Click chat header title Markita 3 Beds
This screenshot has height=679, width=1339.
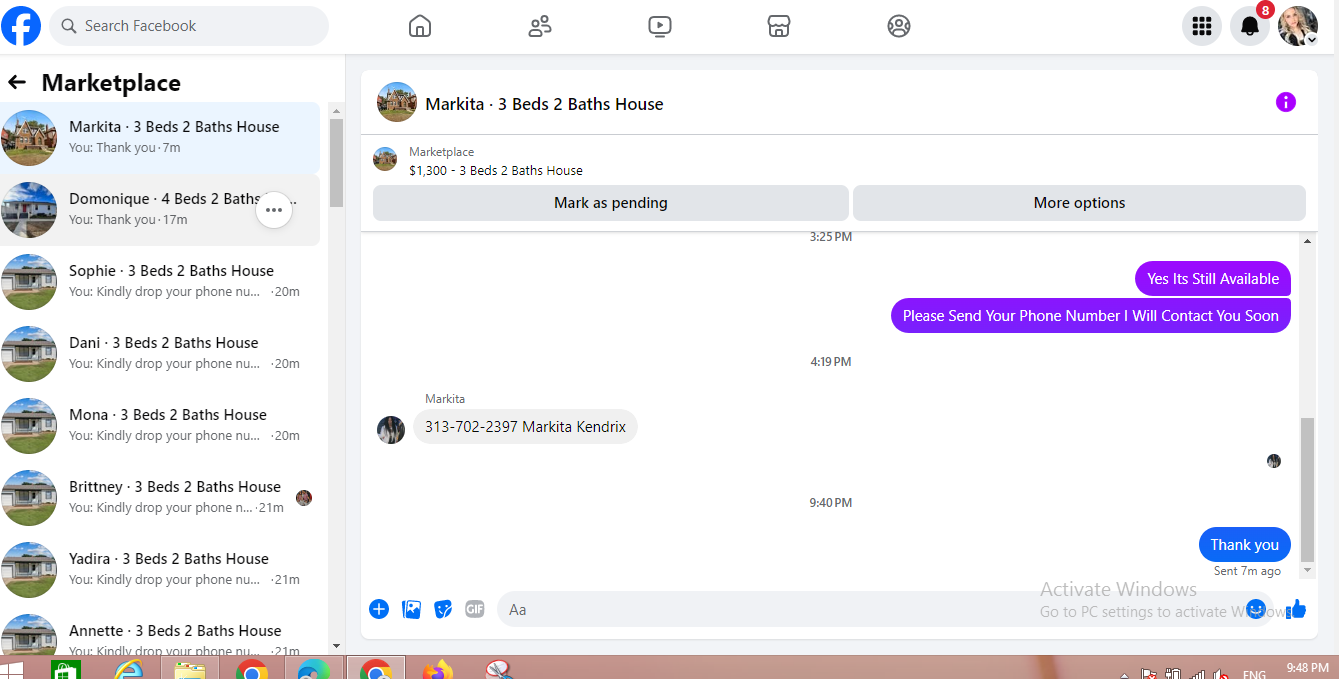pyautogui.click(x=544, y=104)
